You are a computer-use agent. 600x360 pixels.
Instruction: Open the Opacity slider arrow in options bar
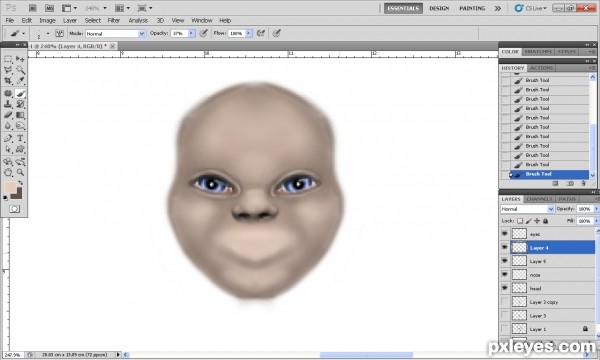pos(191,34)
